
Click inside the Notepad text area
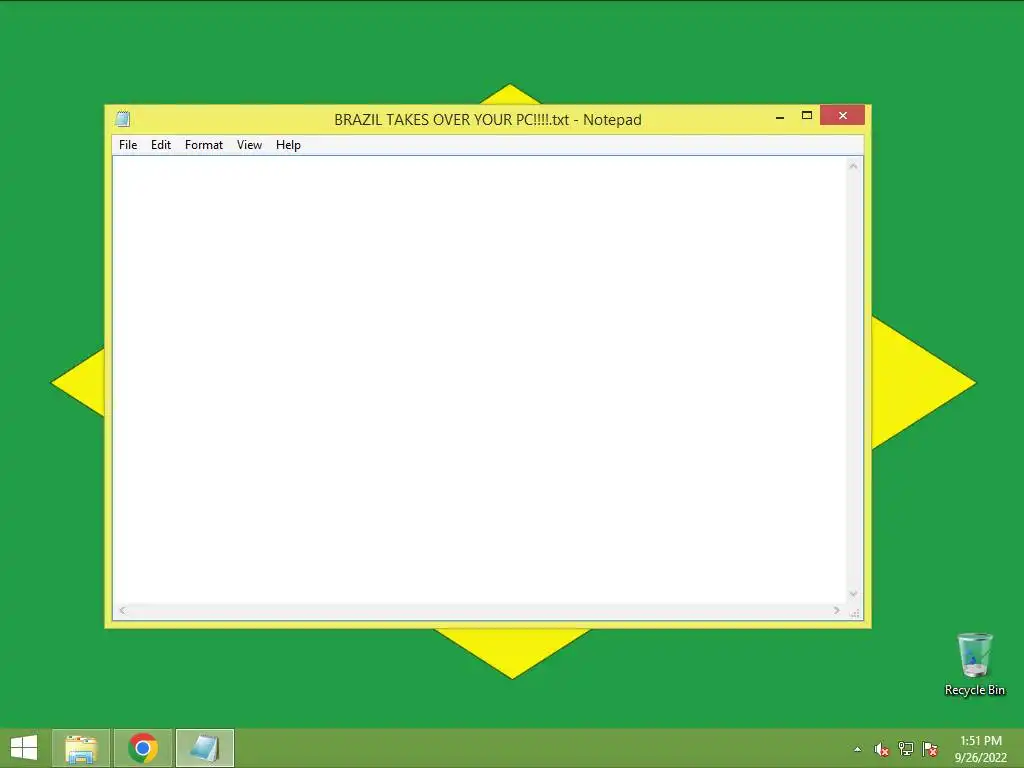[x=479, y=380]
